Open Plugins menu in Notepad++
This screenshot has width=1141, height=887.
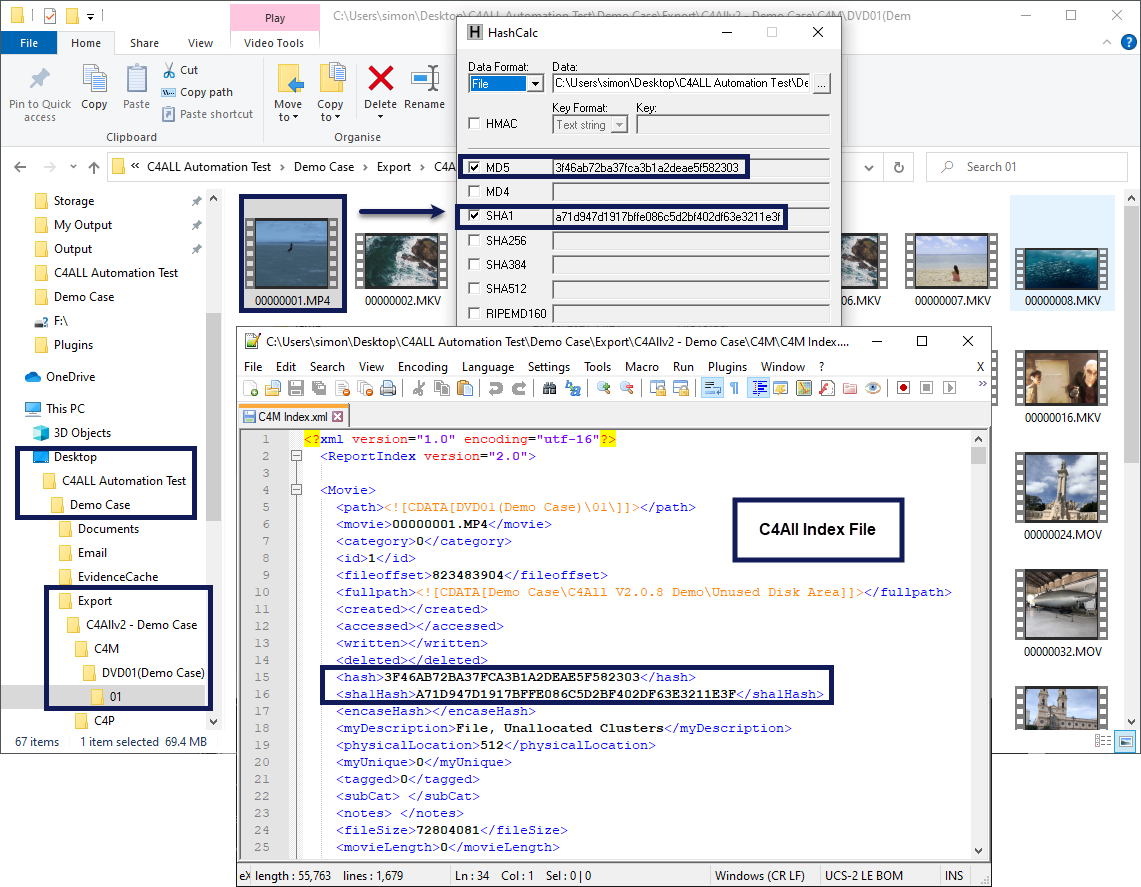point(727,367)
